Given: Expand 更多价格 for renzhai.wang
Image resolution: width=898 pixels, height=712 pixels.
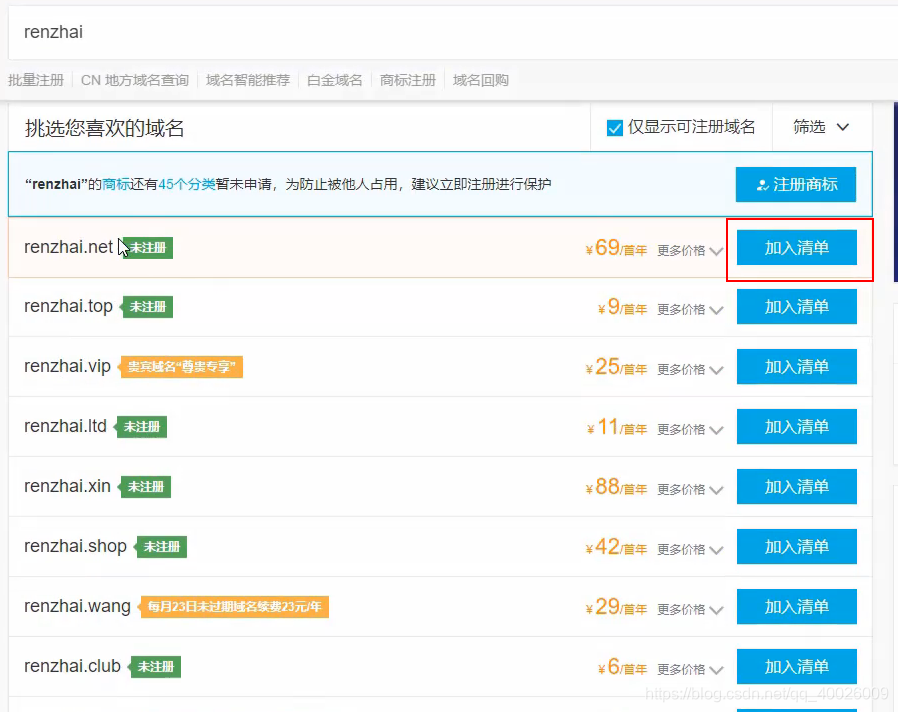Looking at the screenshot, I should (x=690, y=609).
